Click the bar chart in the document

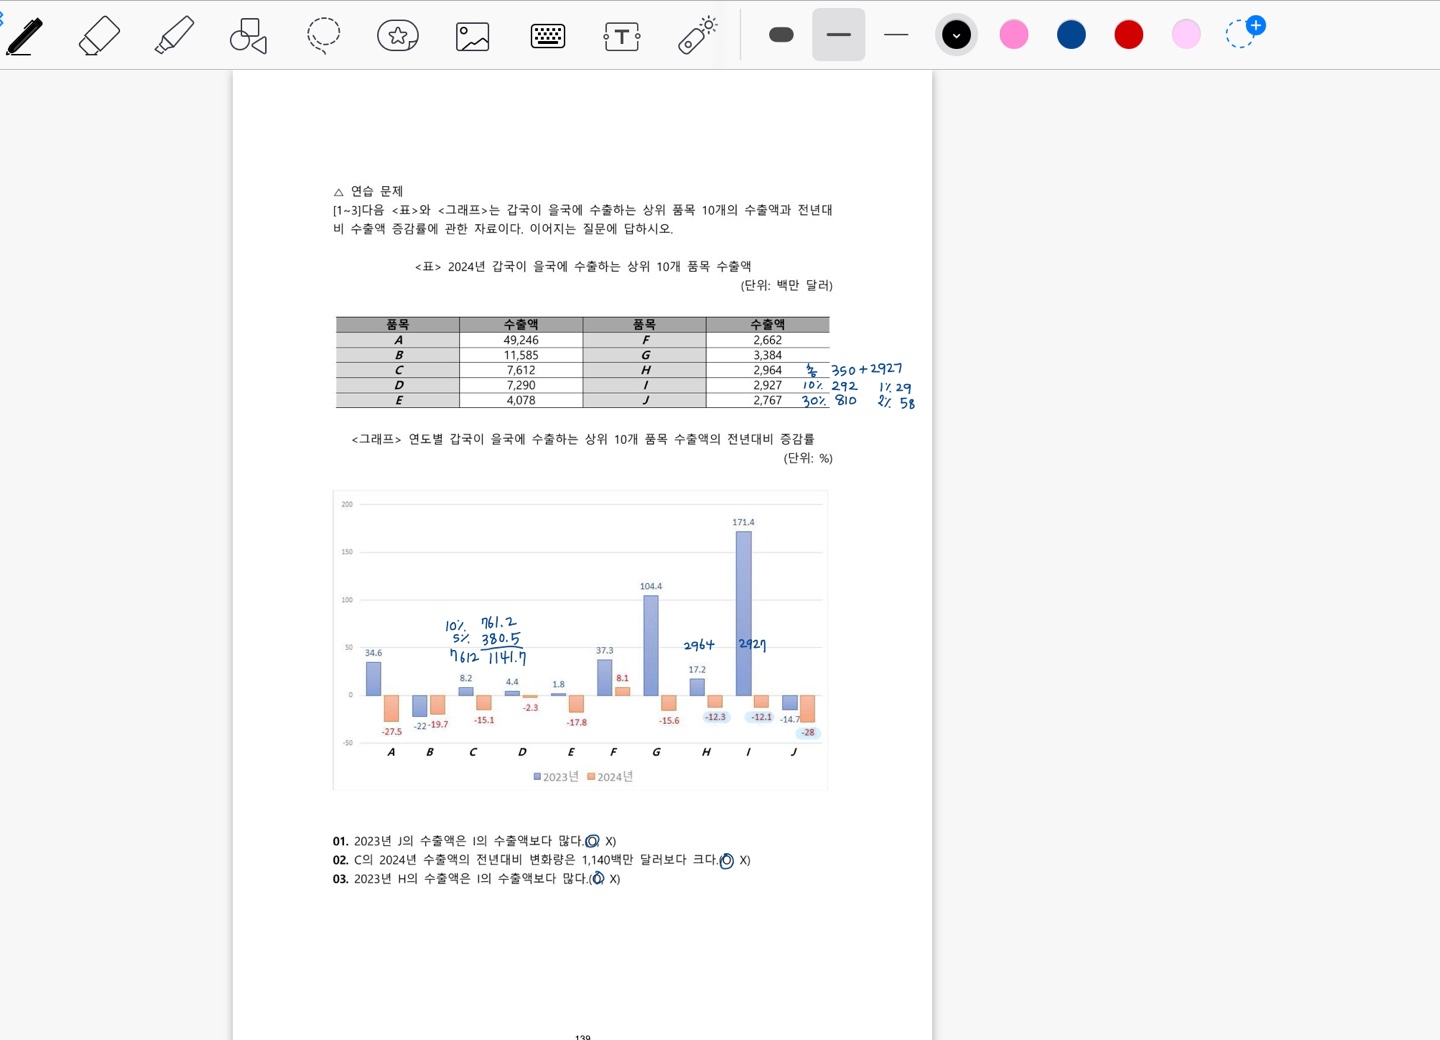coord(580,640)
